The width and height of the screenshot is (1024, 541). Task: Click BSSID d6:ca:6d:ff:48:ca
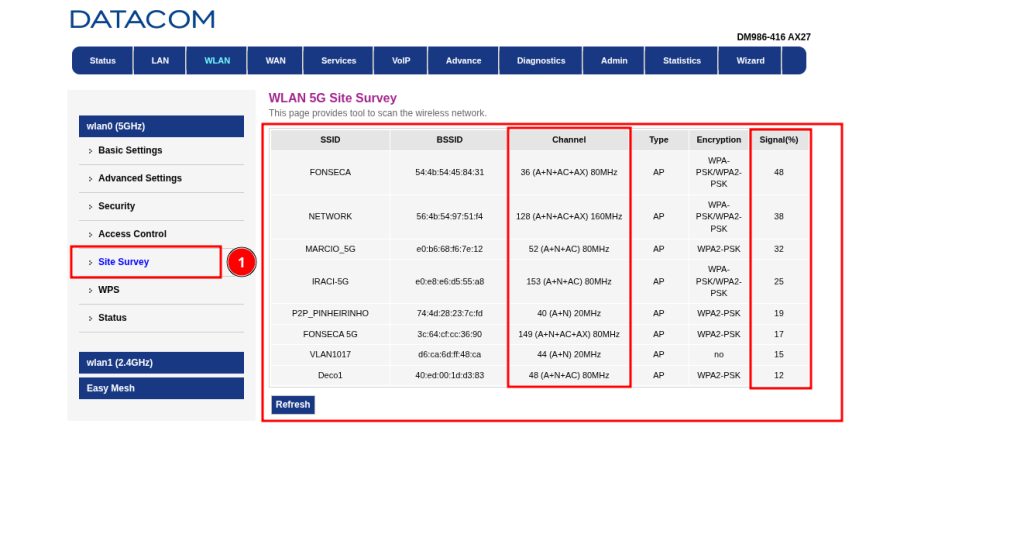449,355
